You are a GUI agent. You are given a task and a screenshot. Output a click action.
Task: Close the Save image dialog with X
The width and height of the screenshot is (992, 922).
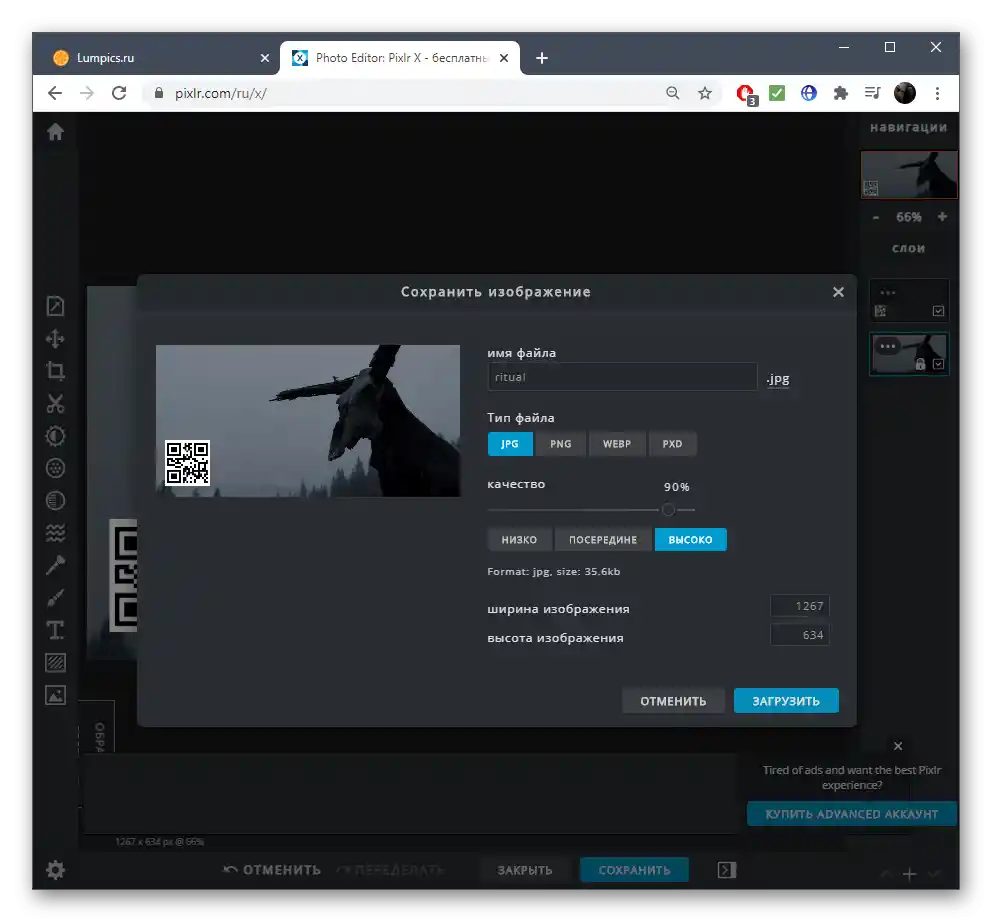pos(838,292)
